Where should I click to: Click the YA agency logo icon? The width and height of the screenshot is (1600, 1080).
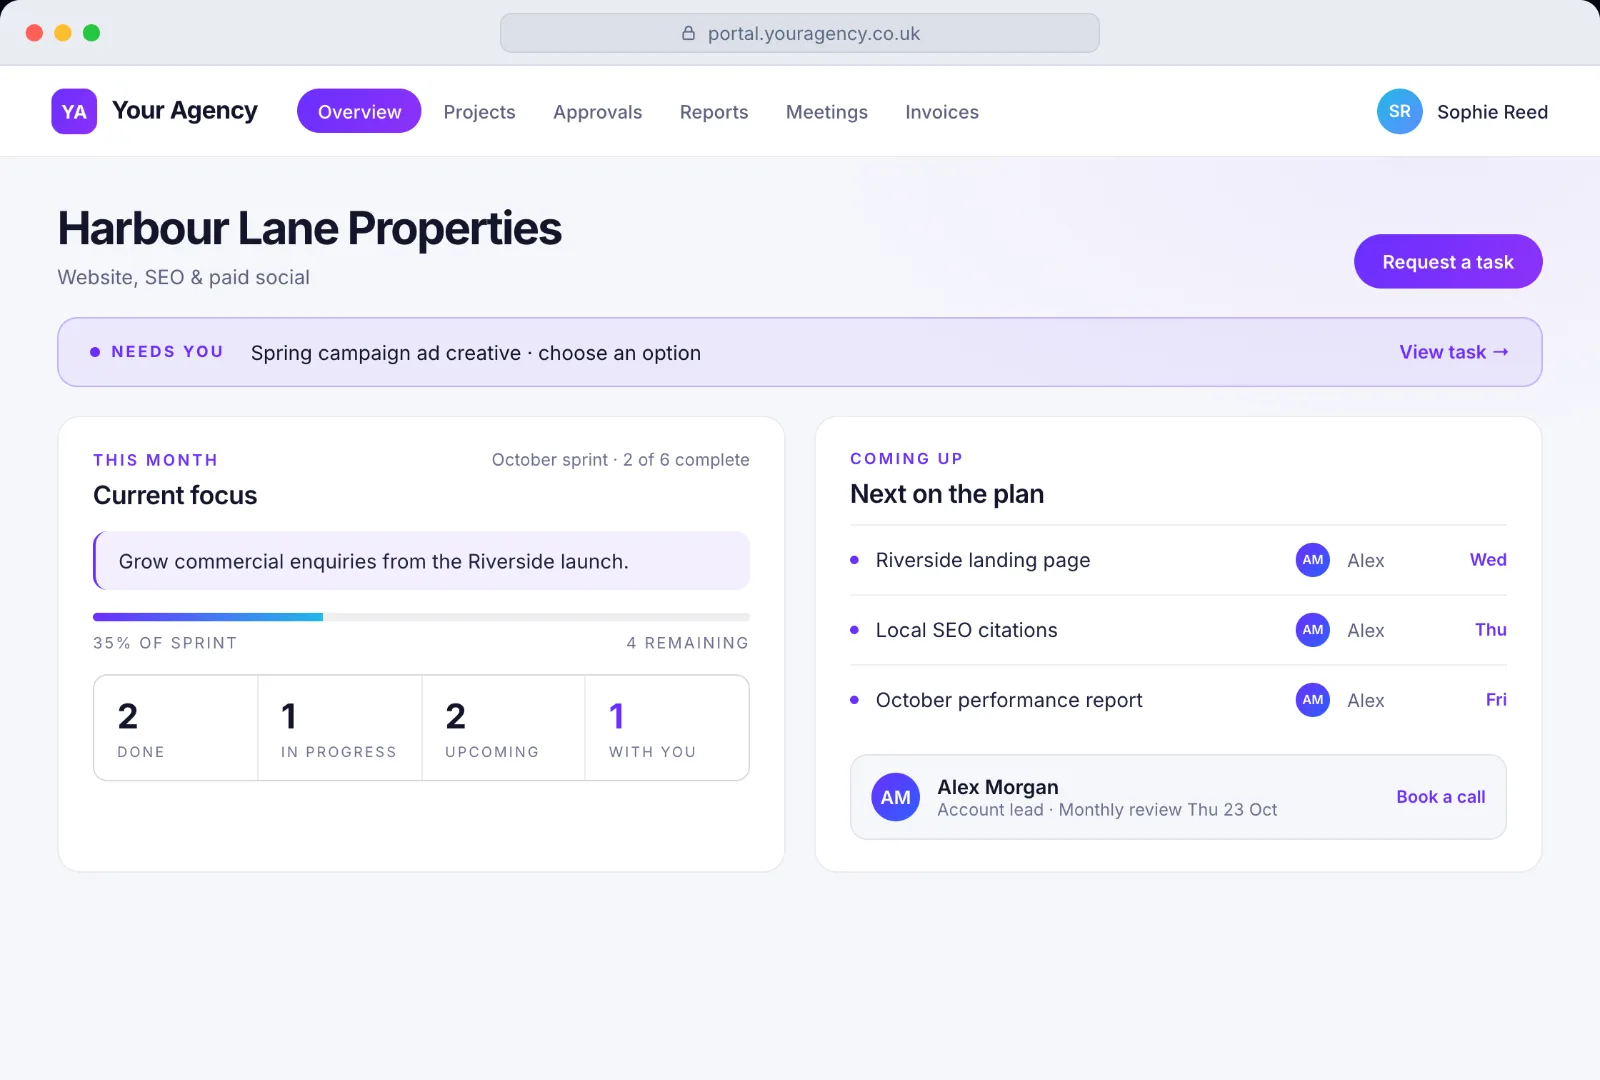point(74,111)
